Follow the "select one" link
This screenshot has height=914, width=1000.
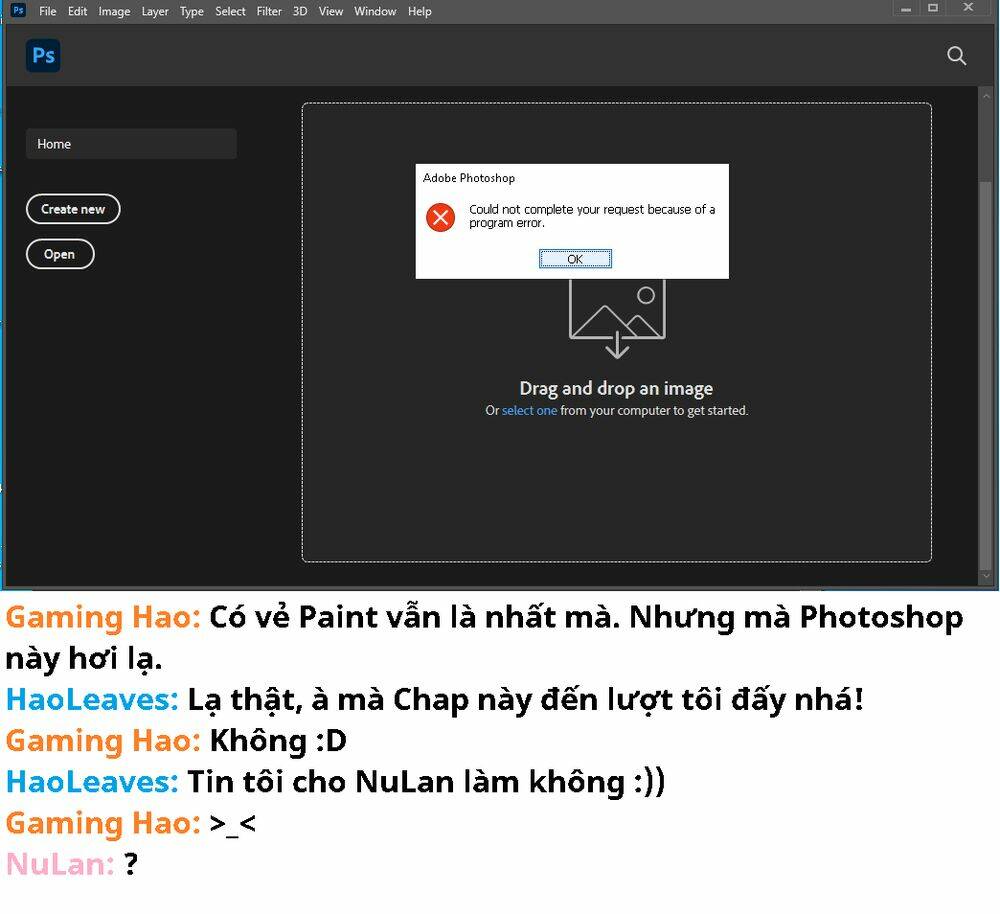pyautogui.click(x=529, y=411)
